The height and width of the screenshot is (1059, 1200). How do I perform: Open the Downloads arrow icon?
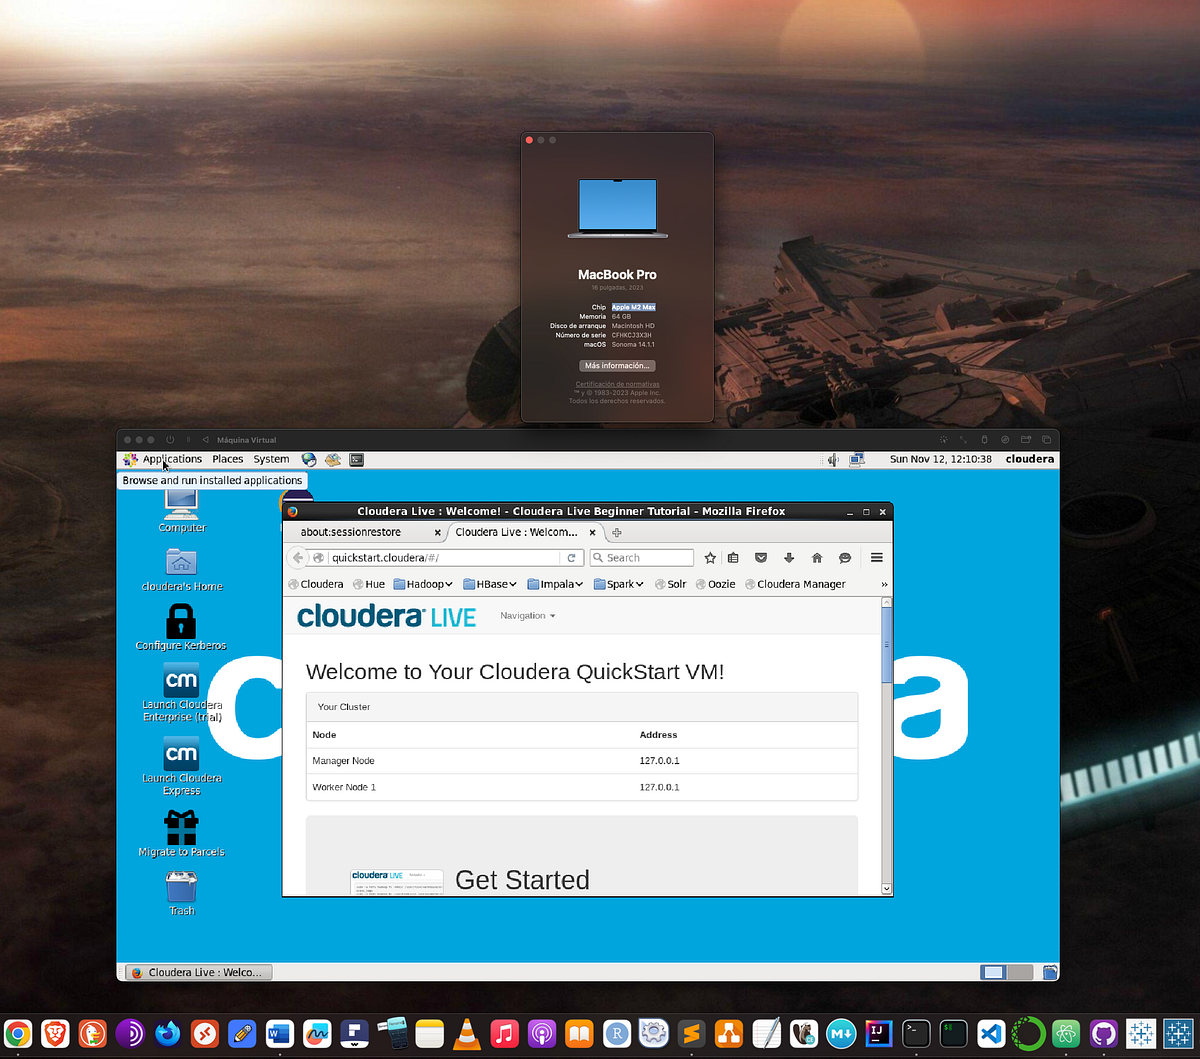[789, 557]
